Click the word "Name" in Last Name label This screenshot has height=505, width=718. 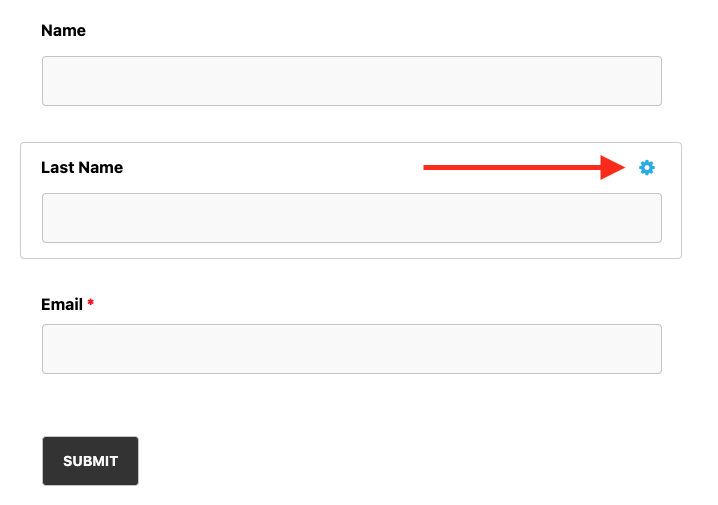(101, 168)
